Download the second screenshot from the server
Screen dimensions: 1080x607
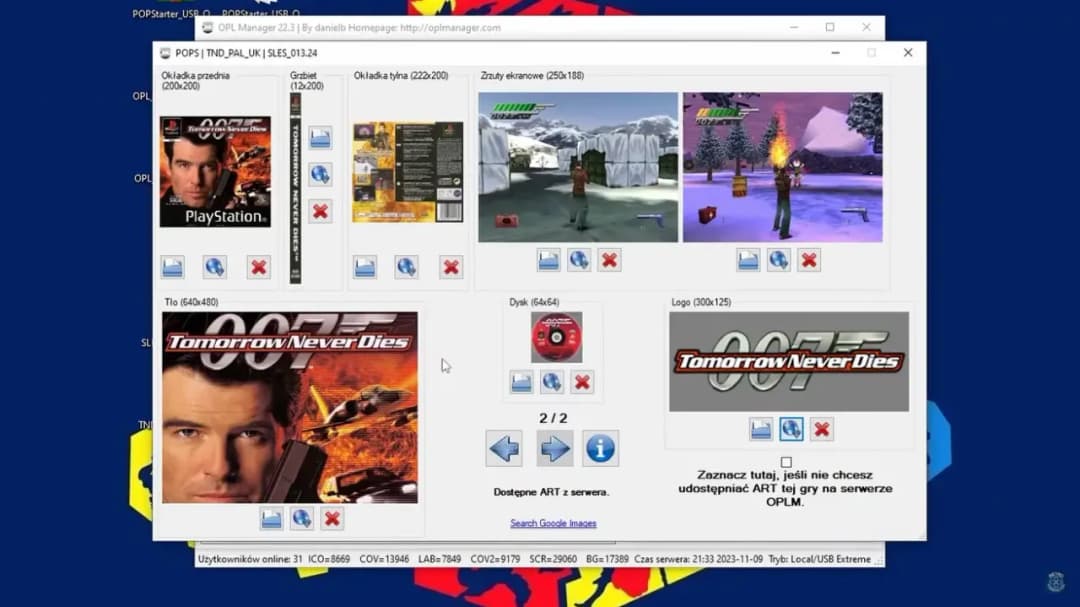pos(778,259)
